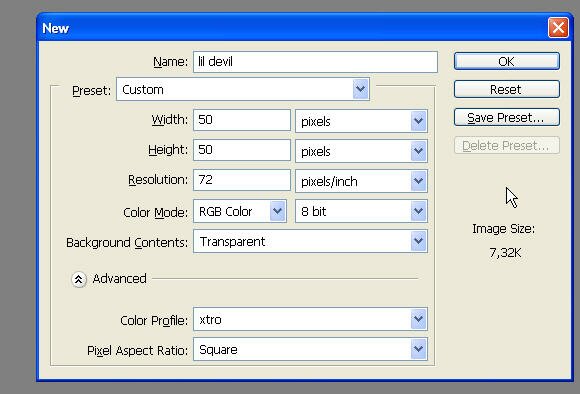Click into the Resolution input field
580x394 pixels.
click(242, 180)
